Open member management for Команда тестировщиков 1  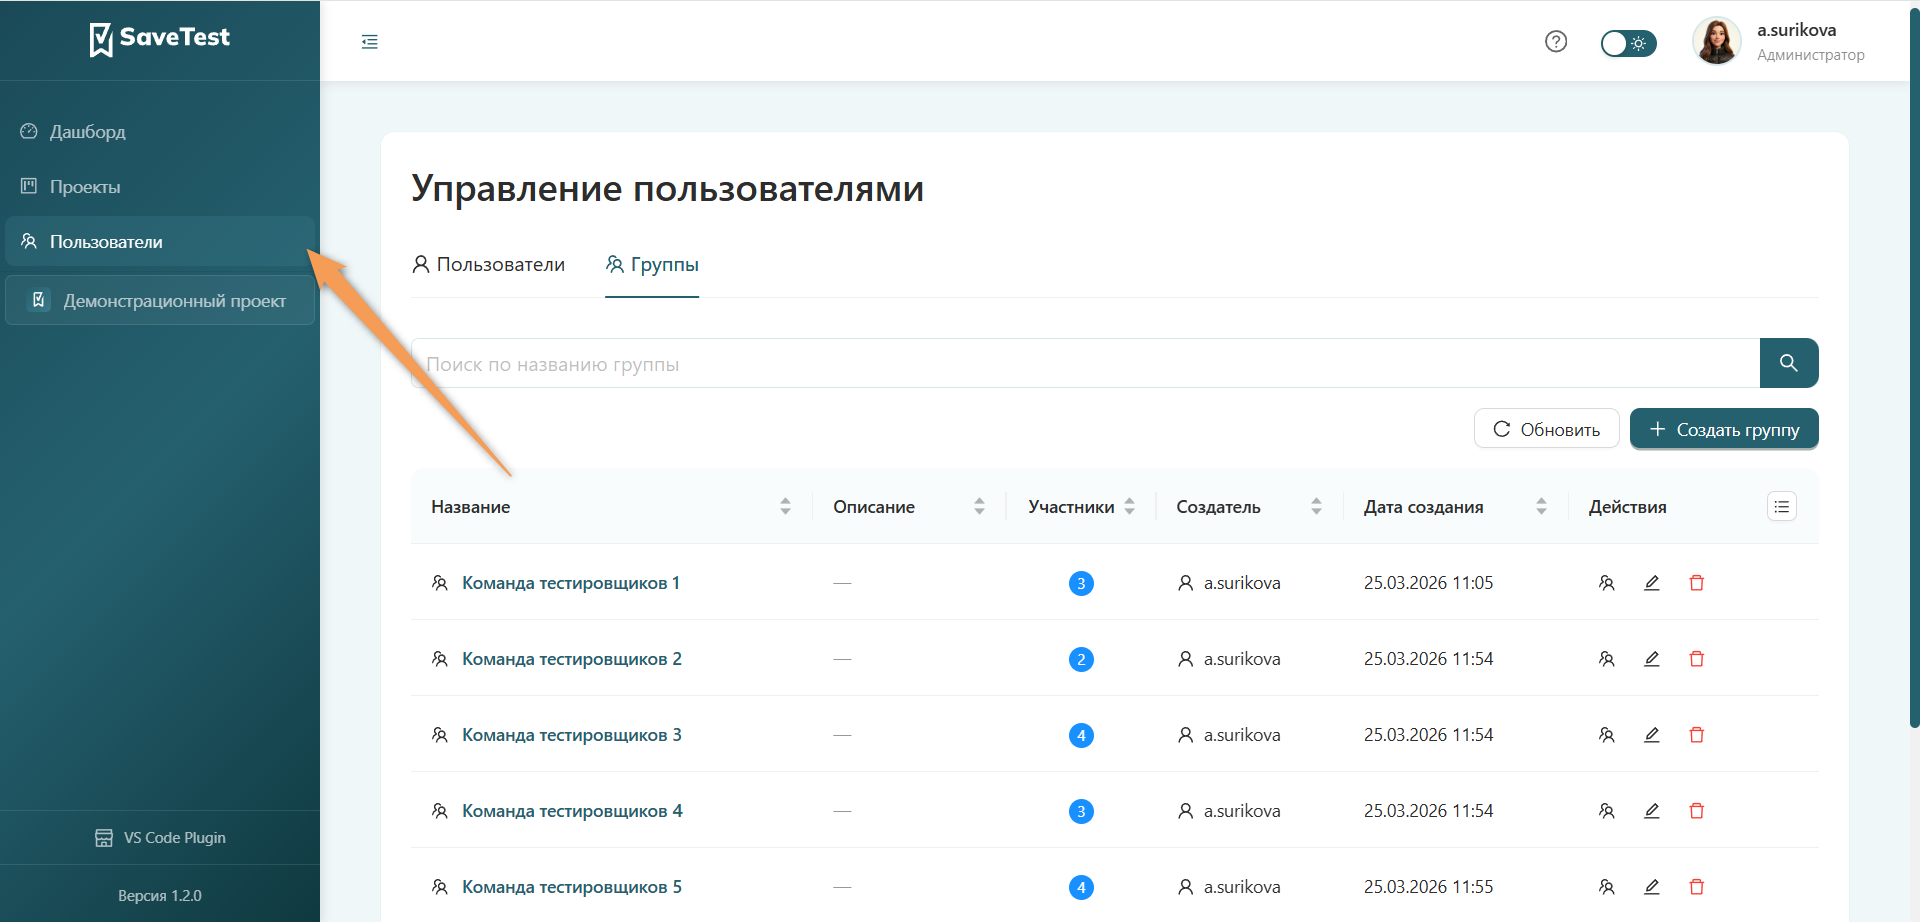click(x=1607, y=582)
